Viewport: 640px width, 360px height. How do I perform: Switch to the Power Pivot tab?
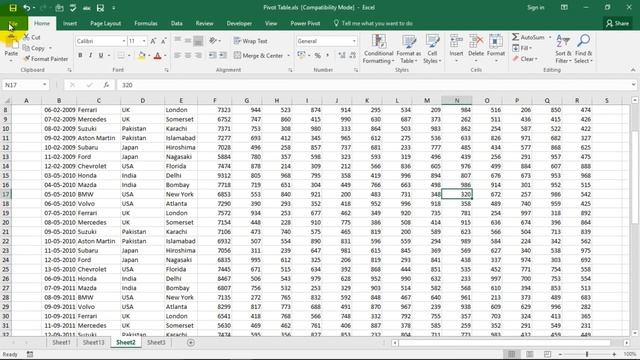[305, 23]
